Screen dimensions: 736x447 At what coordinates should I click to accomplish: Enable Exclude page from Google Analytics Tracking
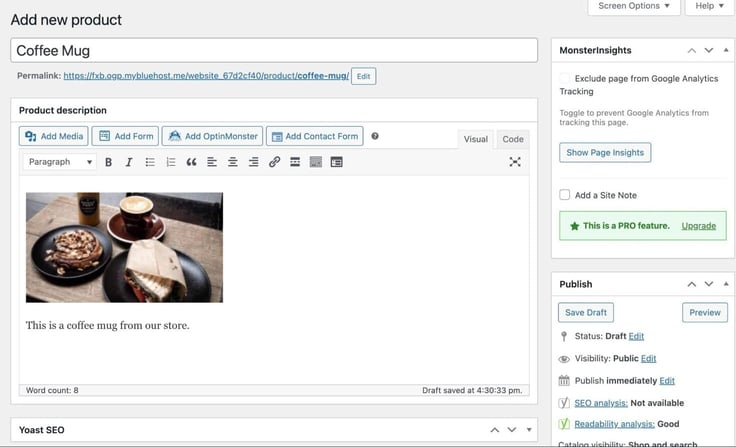point(565,78)
